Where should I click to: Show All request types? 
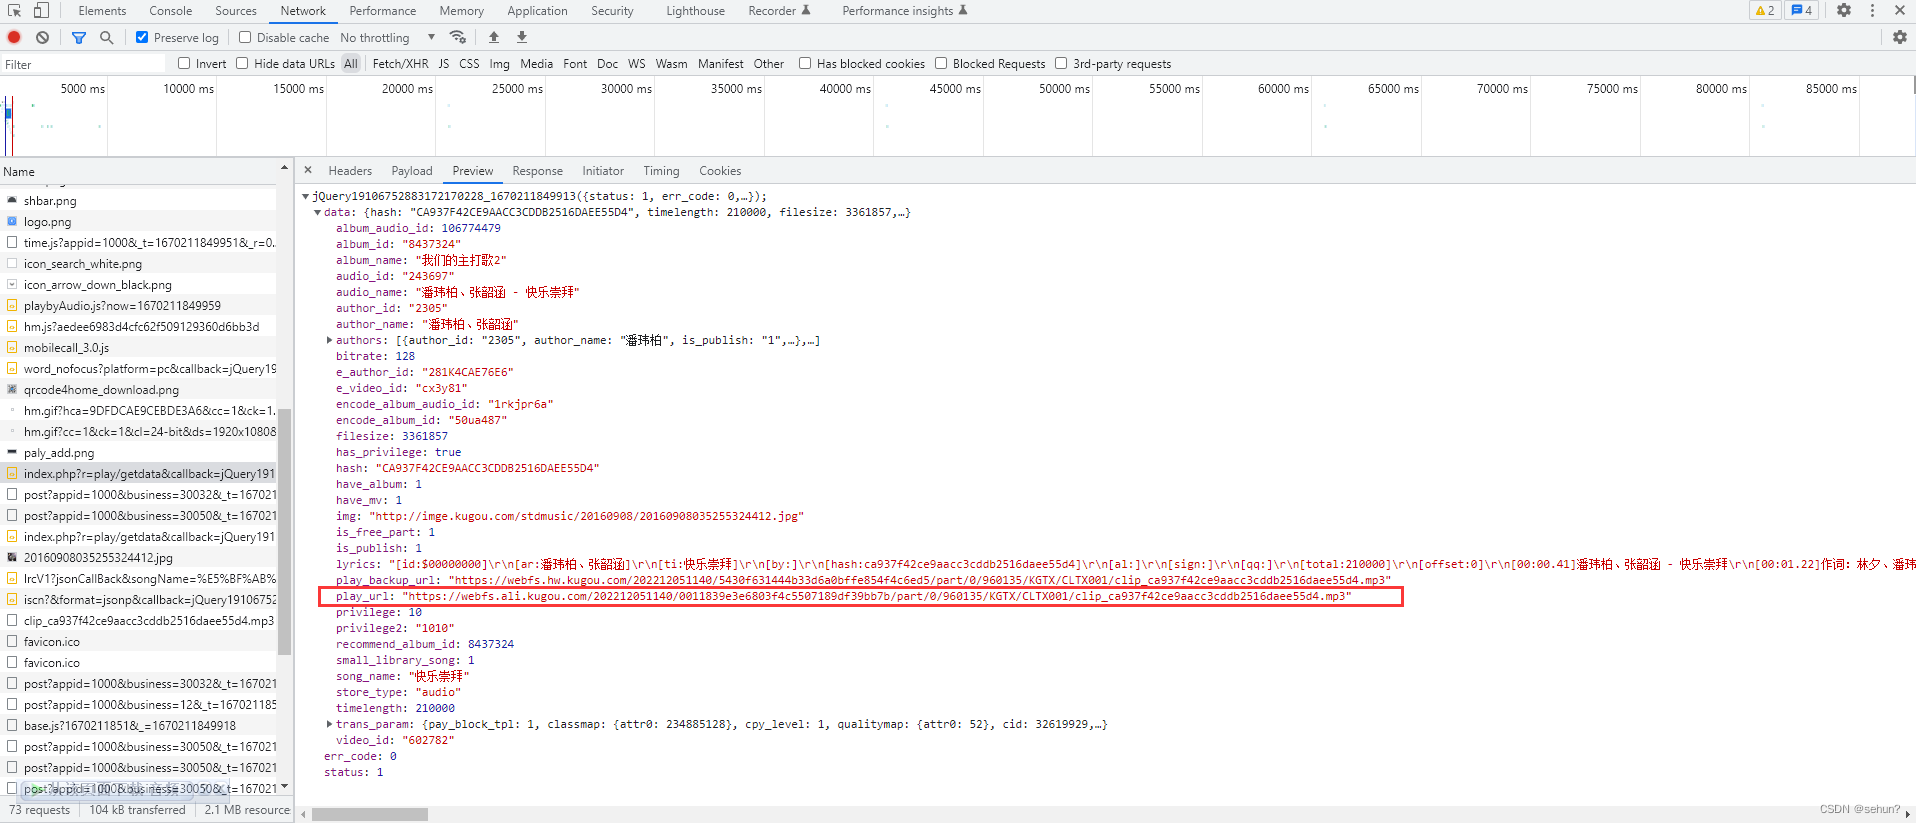(x=351, y=64)
